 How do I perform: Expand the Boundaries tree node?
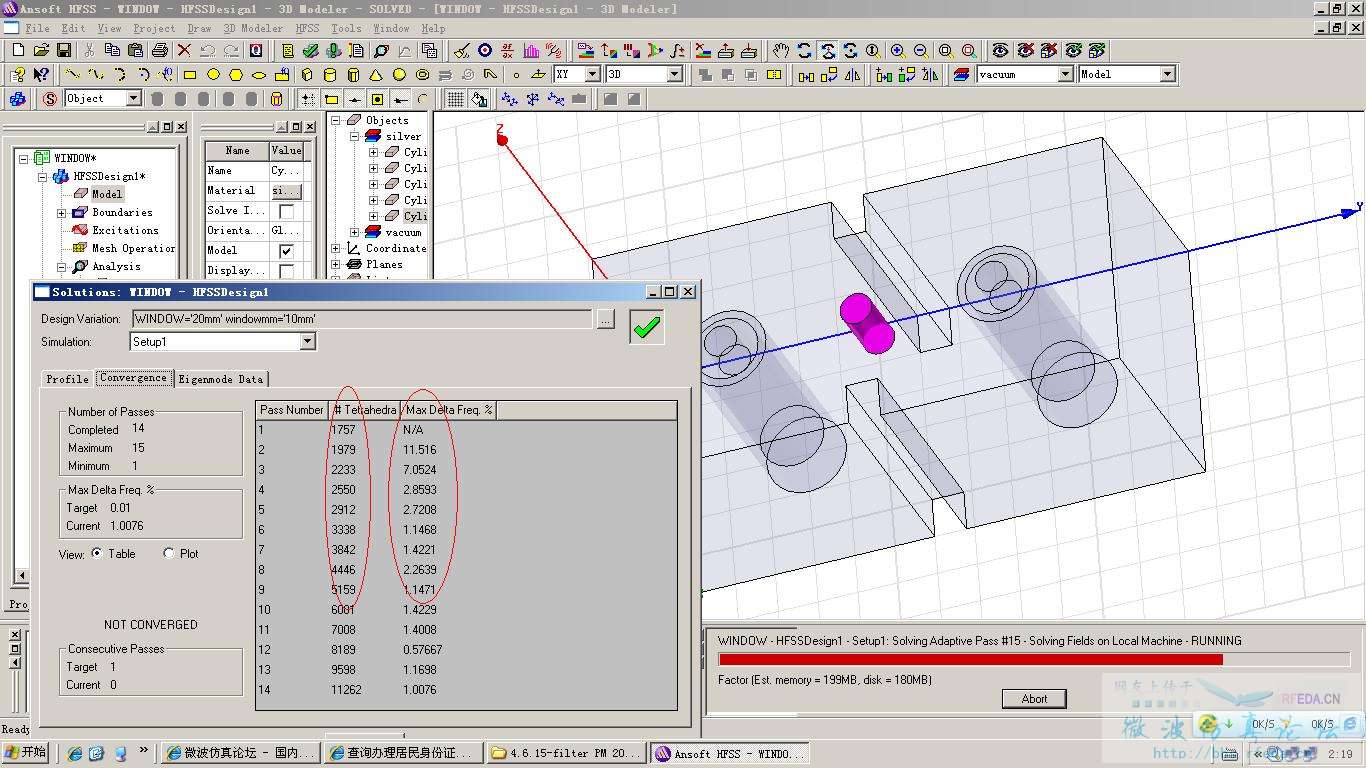pyautogui.click(x=61, y=213)
